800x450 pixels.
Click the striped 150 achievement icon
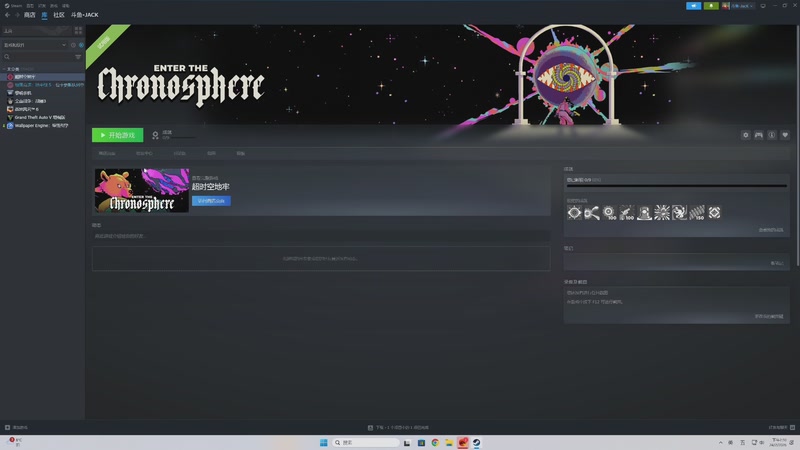(x=697, y=213)
